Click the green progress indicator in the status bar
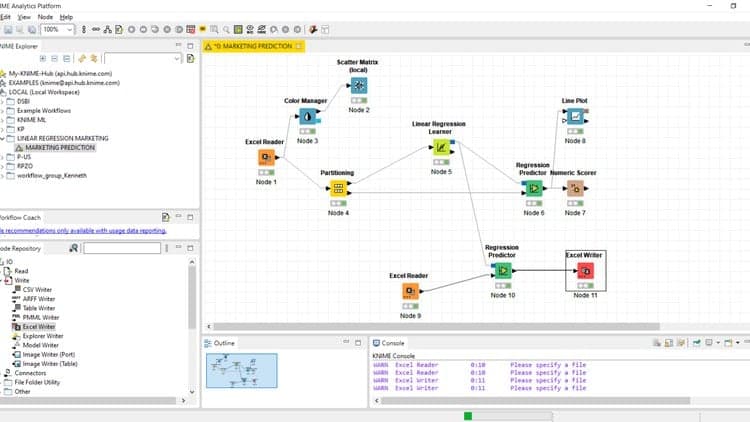The width and height of the screenshot is (750, 422). click(x=468, y=416)
